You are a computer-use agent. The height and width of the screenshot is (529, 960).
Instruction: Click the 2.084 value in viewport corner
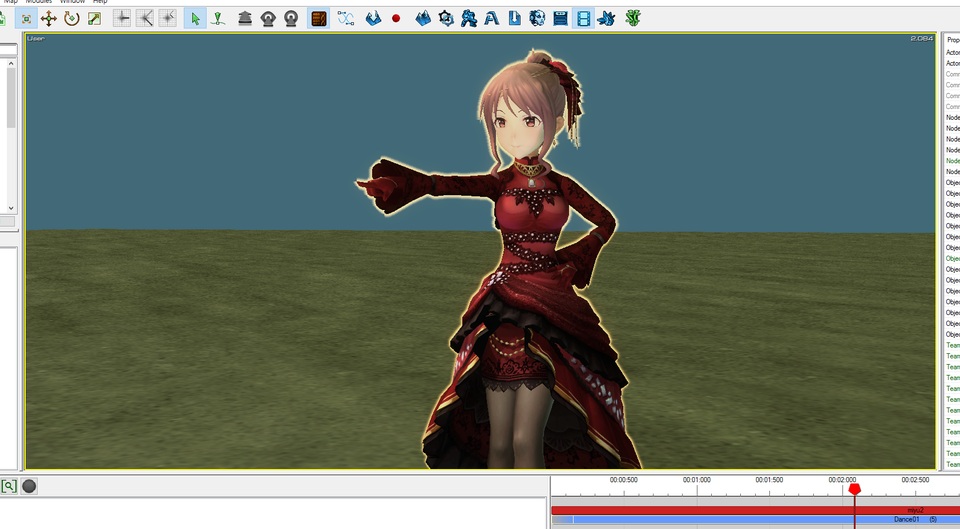point(921,39)
